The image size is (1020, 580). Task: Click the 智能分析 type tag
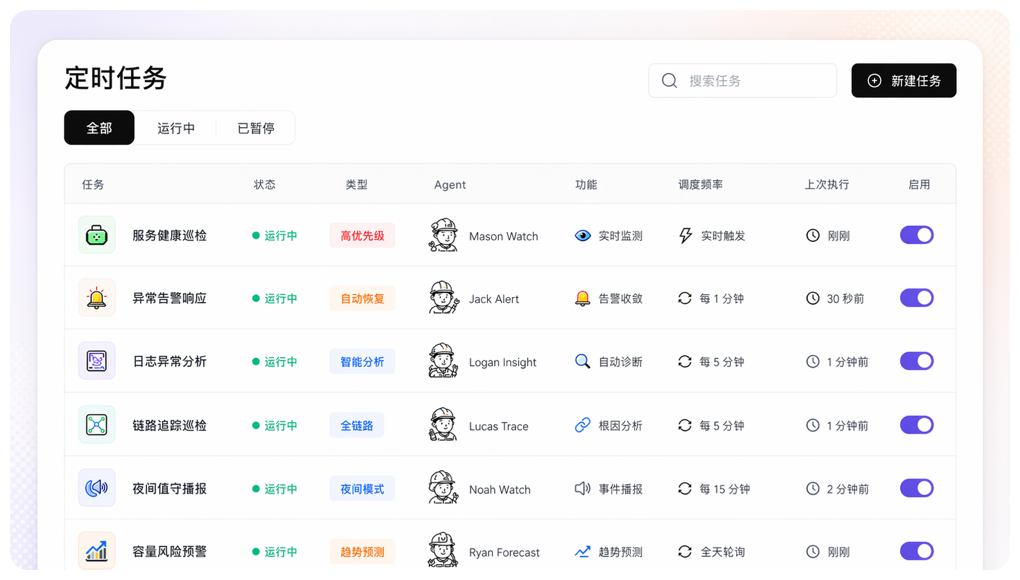coord(362,362)
